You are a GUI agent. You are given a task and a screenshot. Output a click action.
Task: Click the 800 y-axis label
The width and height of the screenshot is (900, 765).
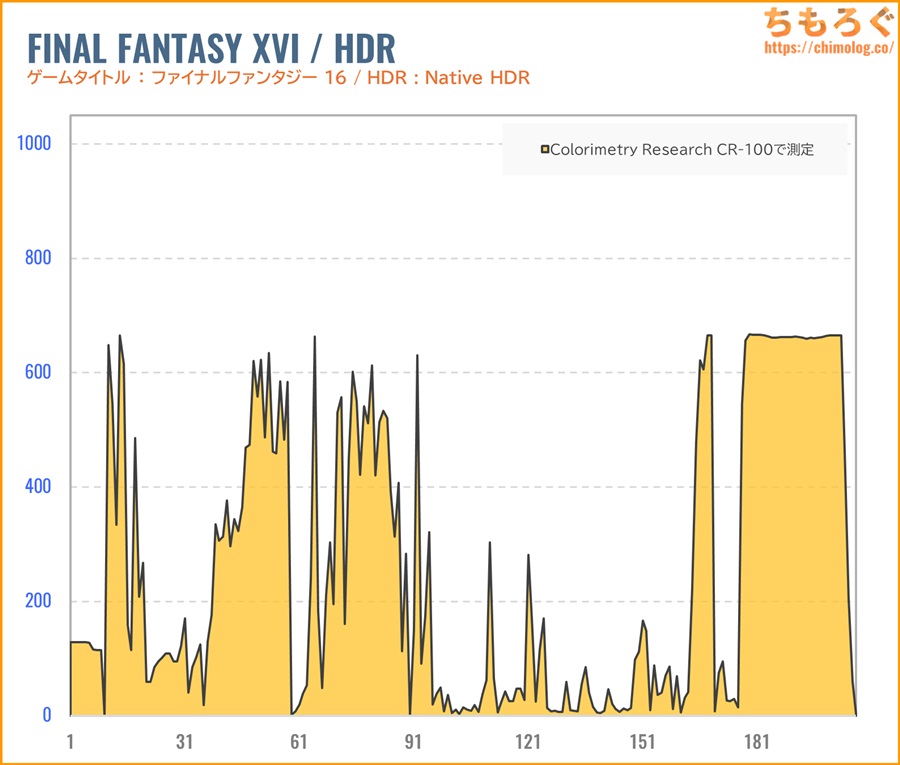coord(38,258)
